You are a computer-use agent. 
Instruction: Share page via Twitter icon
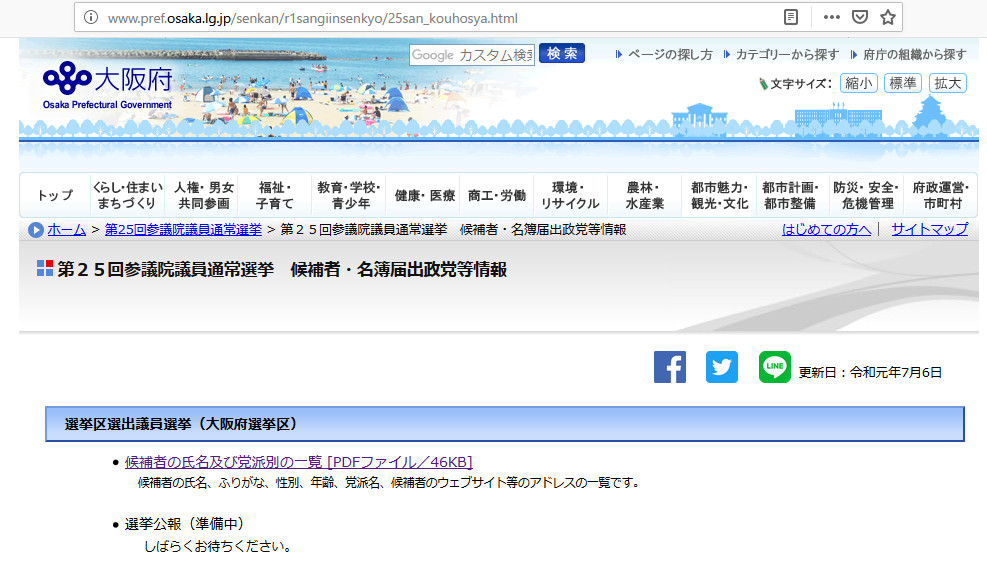coord(722,367)
